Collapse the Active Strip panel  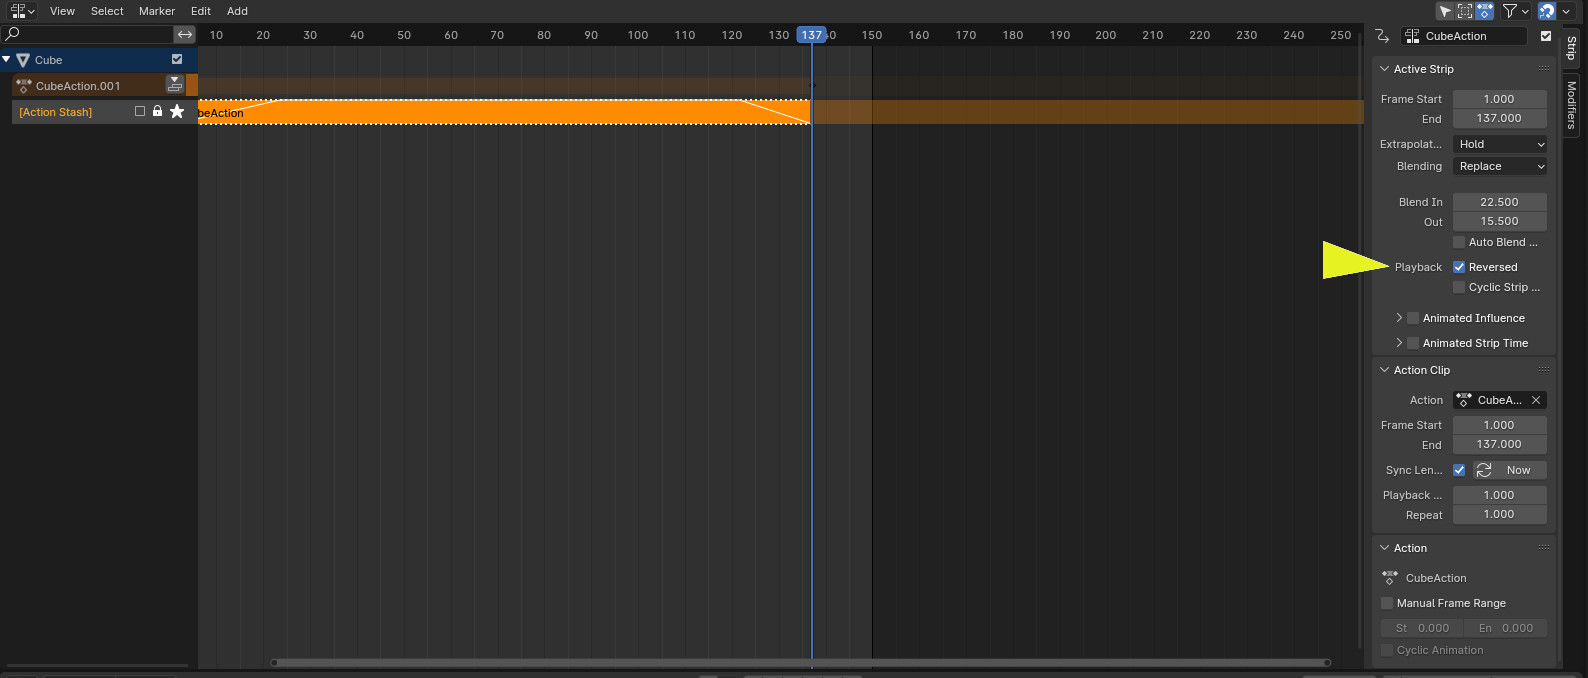tap(1385, 69)
